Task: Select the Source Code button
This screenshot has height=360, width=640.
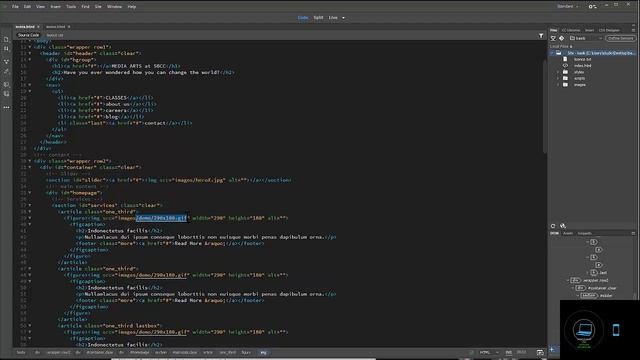Action: pos(28,35)
